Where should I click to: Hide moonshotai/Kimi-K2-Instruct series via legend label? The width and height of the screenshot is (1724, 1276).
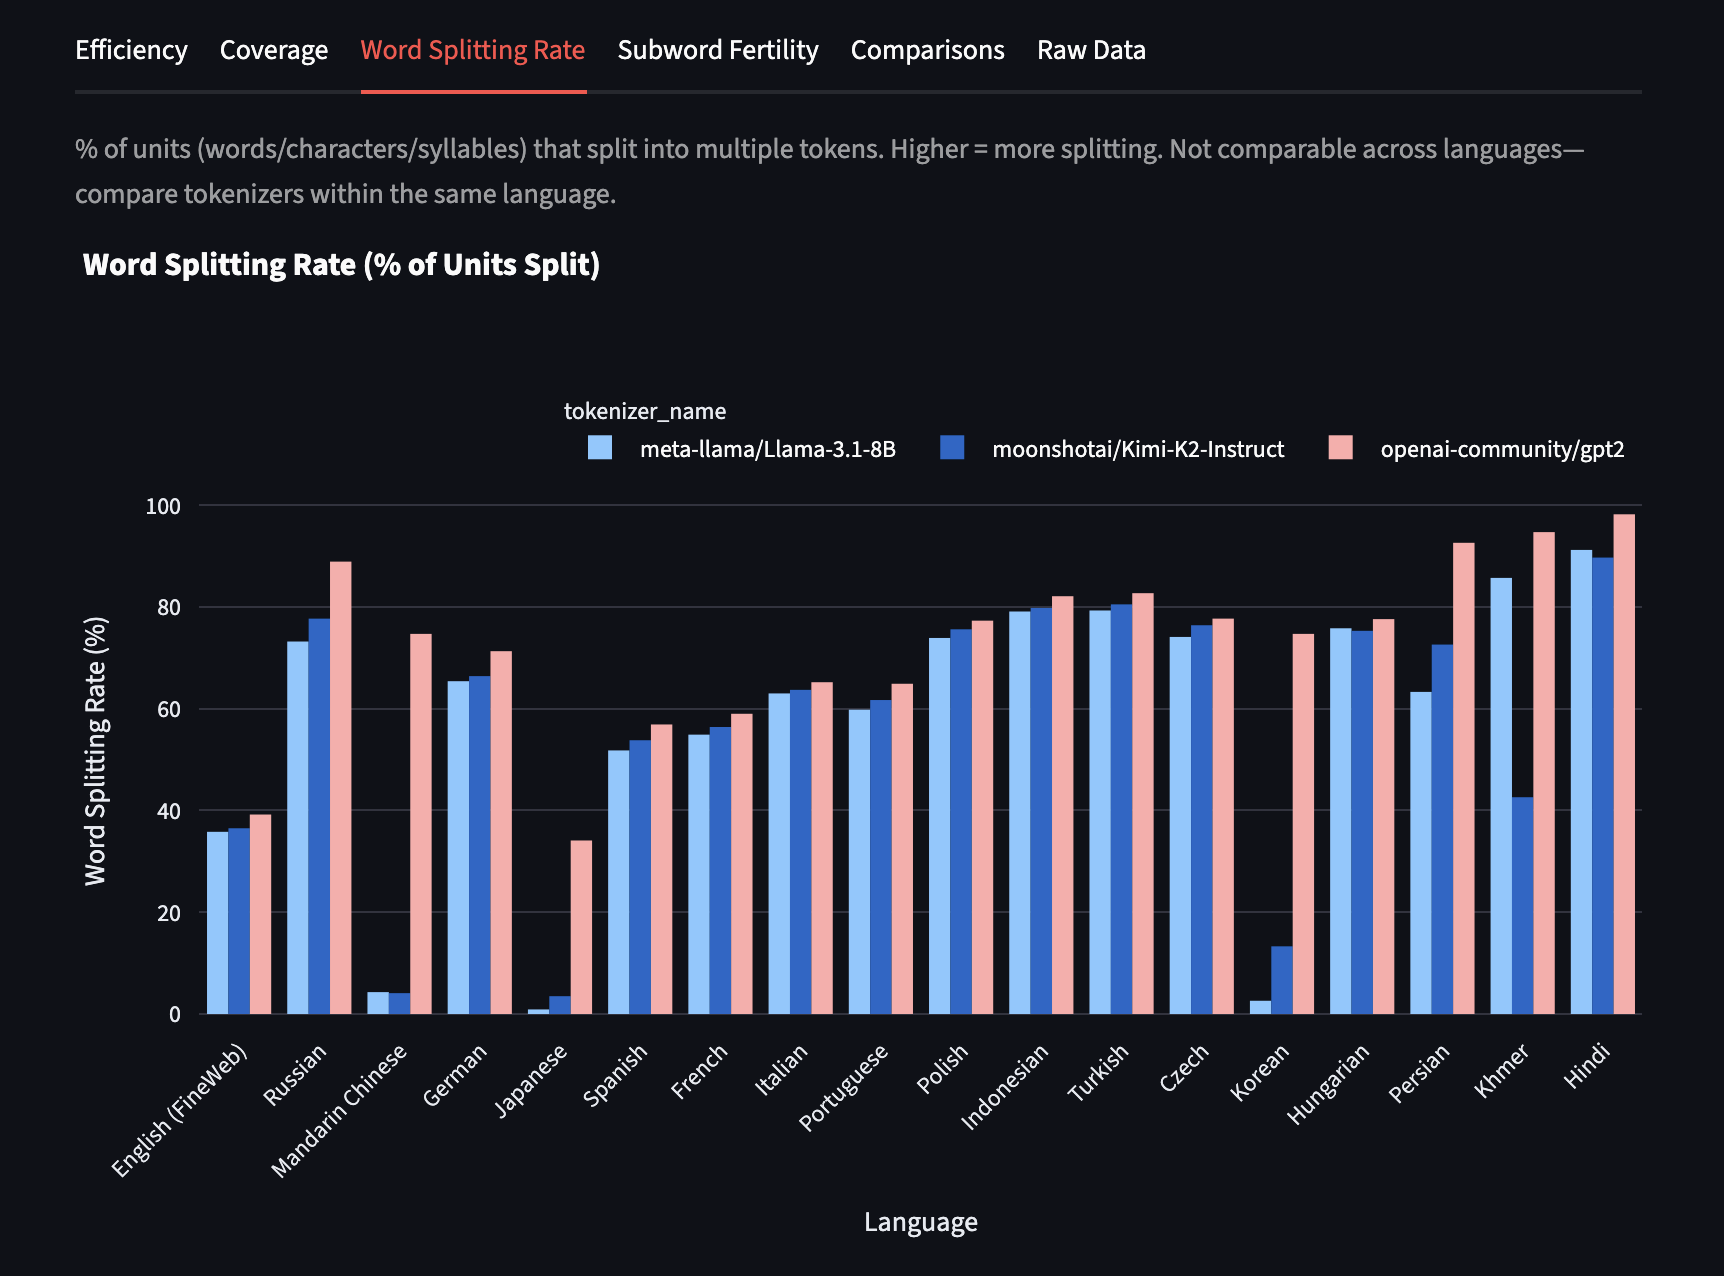1137,449
